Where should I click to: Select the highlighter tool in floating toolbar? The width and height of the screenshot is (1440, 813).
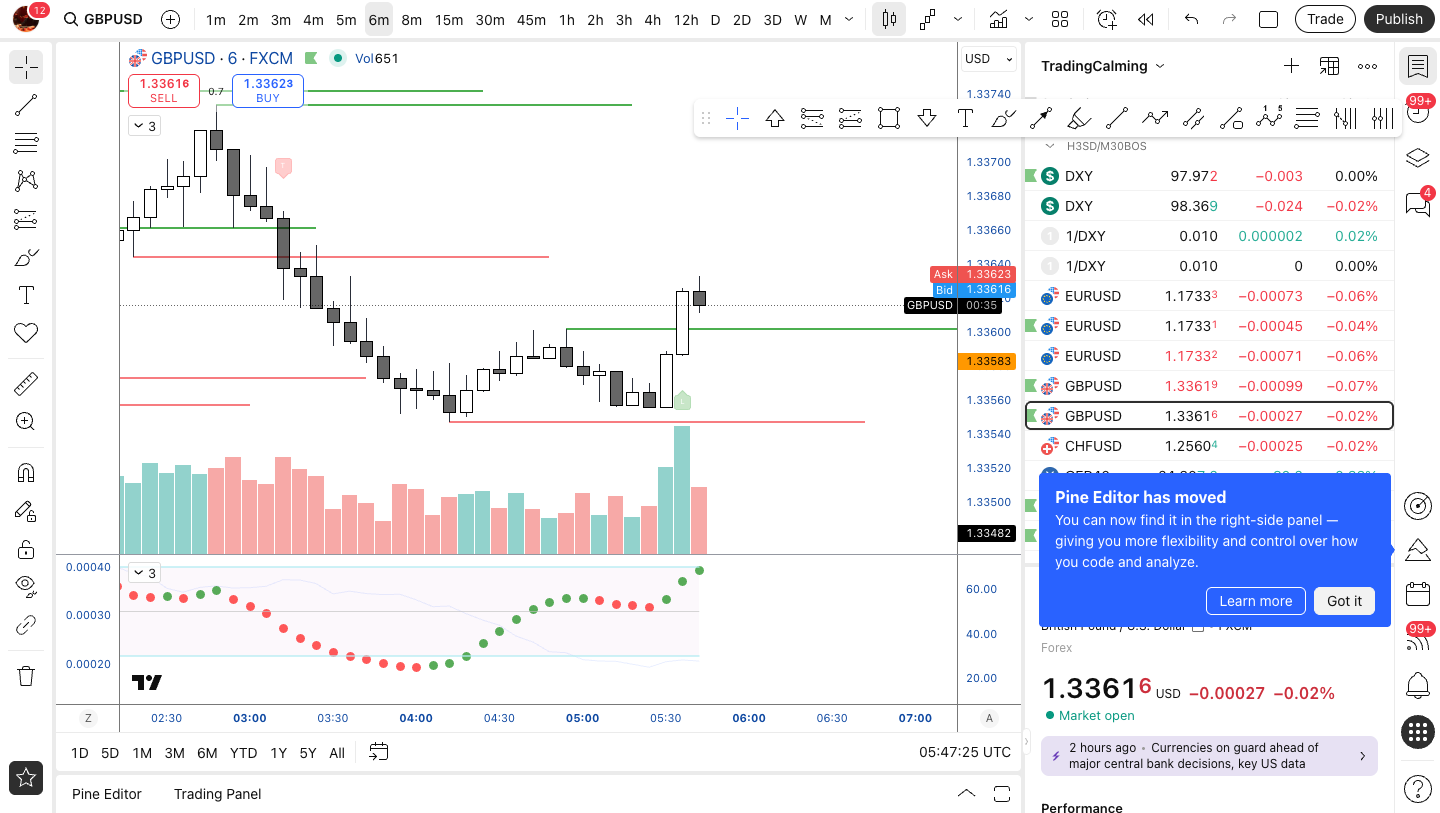1079,119
